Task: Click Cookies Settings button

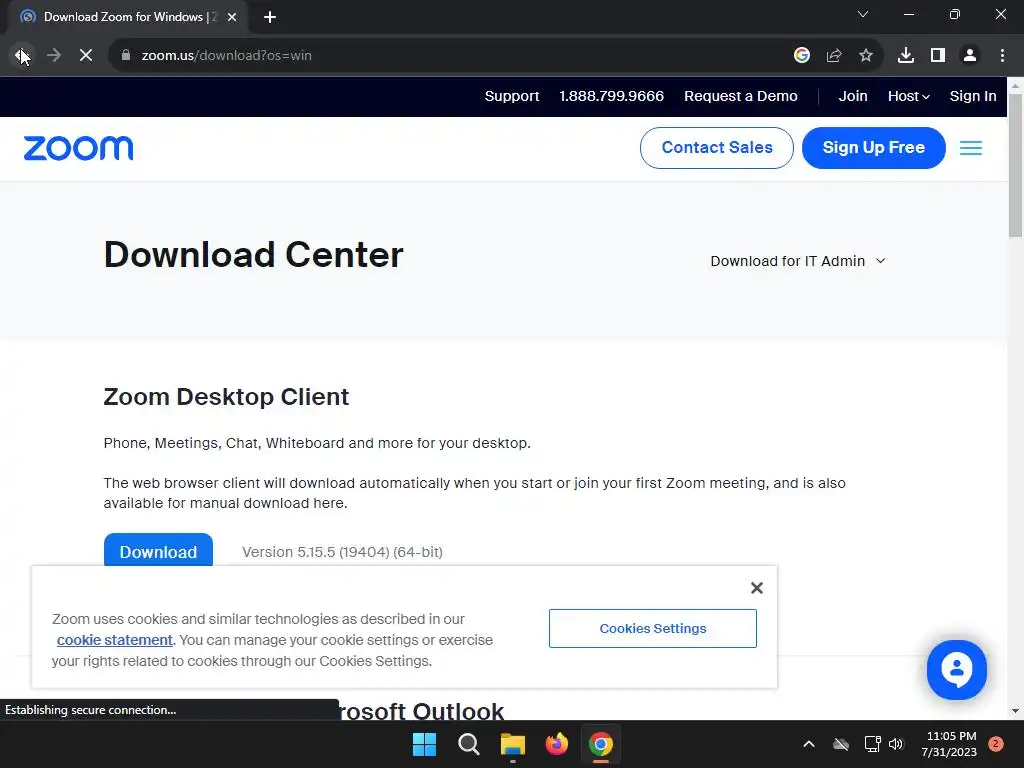Action: click(652, 628)
